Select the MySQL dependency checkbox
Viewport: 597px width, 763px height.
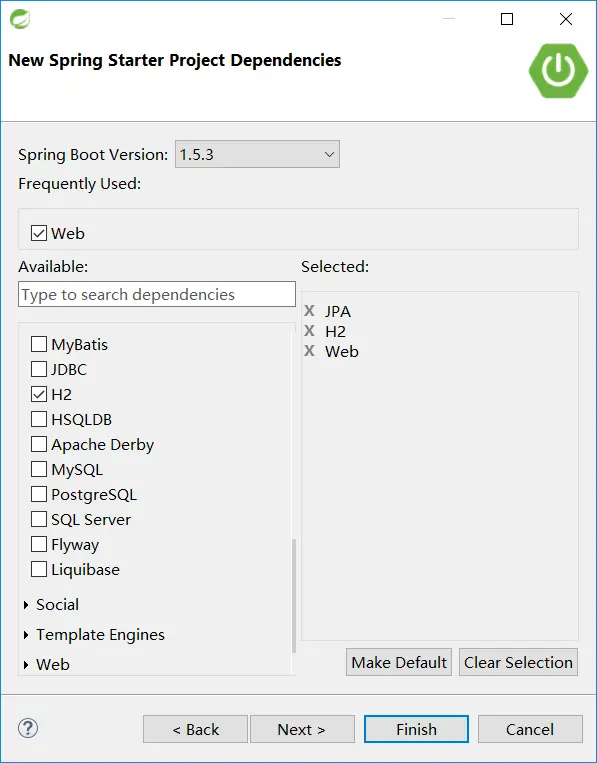pyautogui.click(x=39, y=469)
